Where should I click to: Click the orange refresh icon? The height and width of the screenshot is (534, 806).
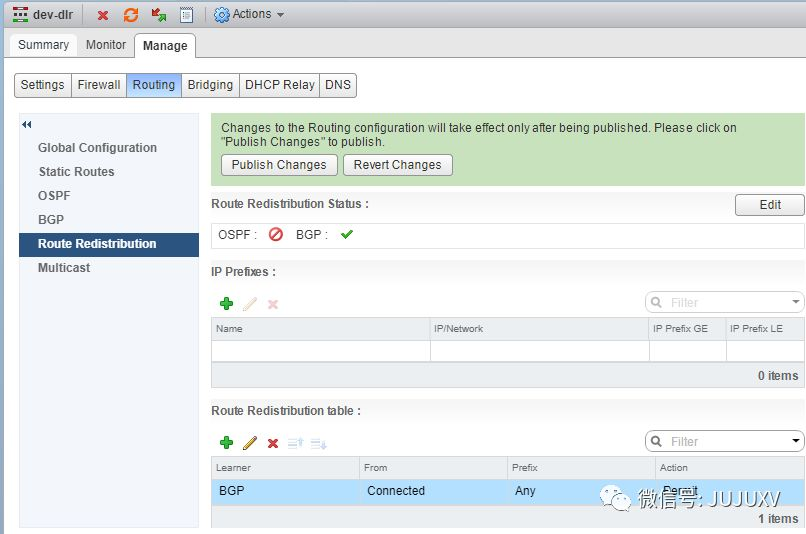131,15
